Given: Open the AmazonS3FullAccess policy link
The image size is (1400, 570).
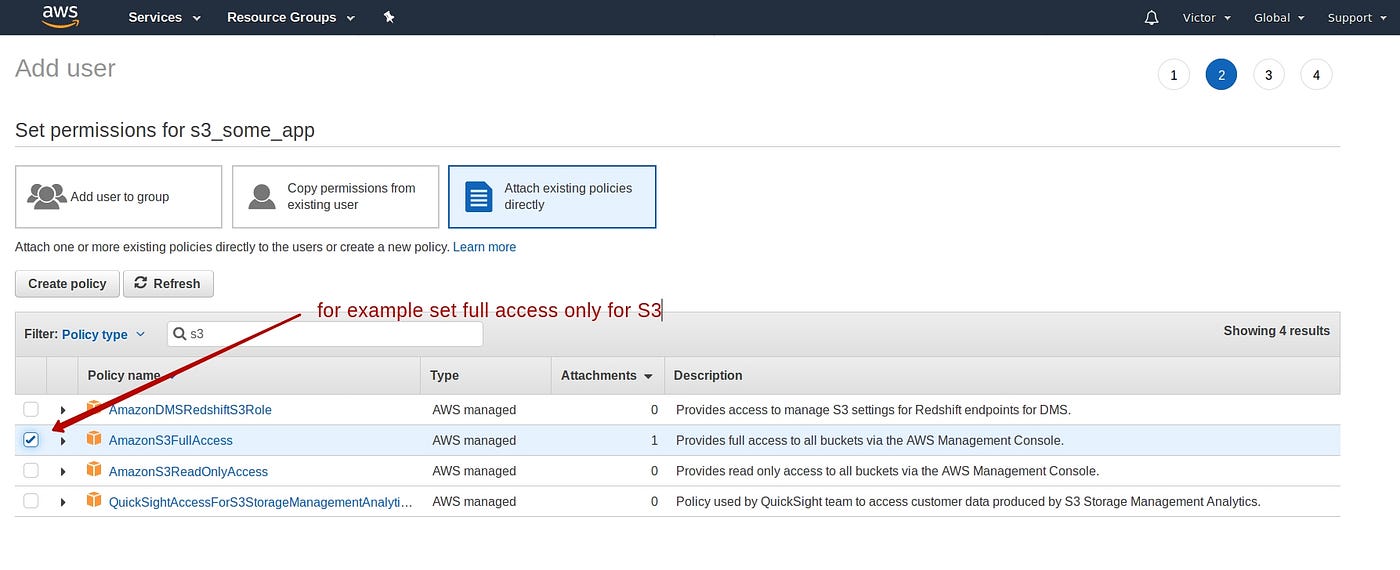Looking at the screenshot, I should pyautogui.click(x=171, y=440).
